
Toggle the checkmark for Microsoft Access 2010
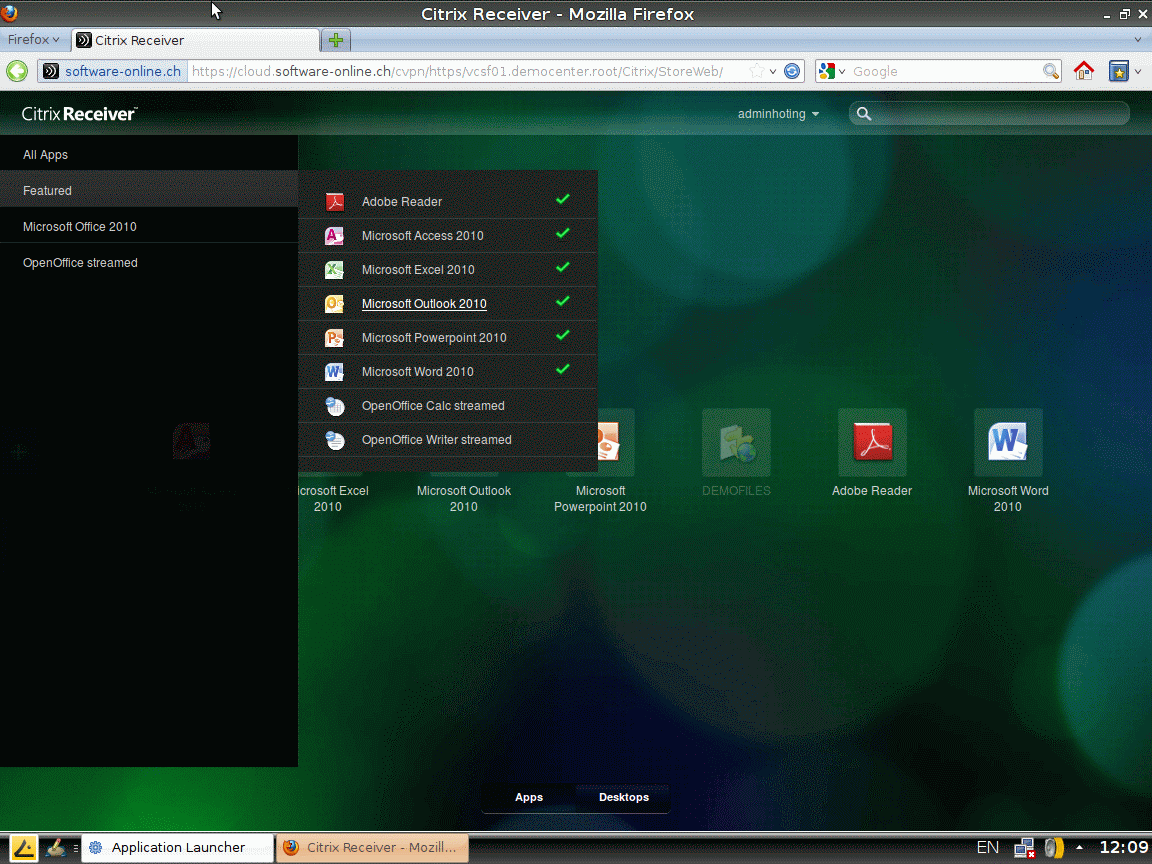coord(563,233)
